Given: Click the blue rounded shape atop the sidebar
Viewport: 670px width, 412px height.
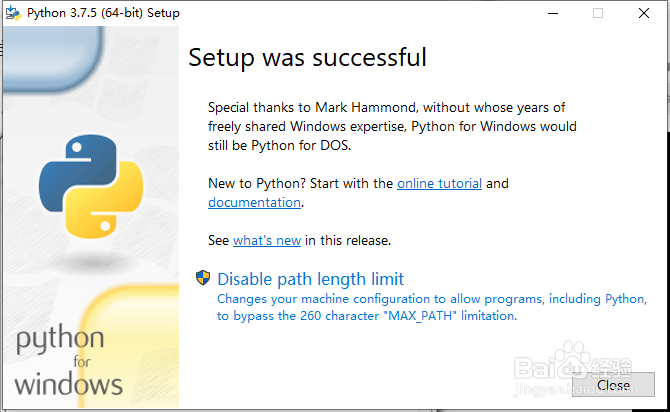Looking at the screenshot, I should pos(53,59).
